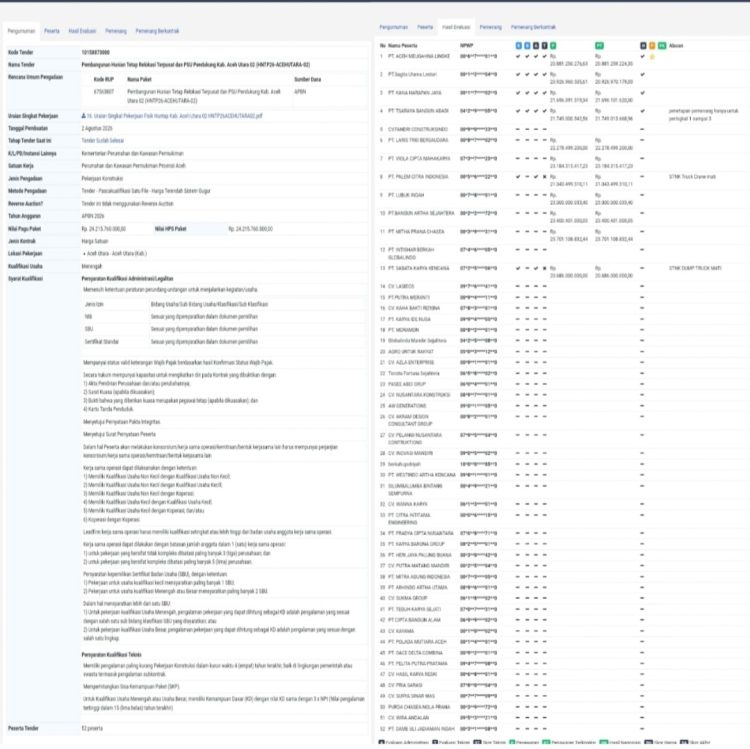
Task: Click the 'STNK Truck Crane mati' reason text
Action: pyautogui.click(x=692, y=177)
